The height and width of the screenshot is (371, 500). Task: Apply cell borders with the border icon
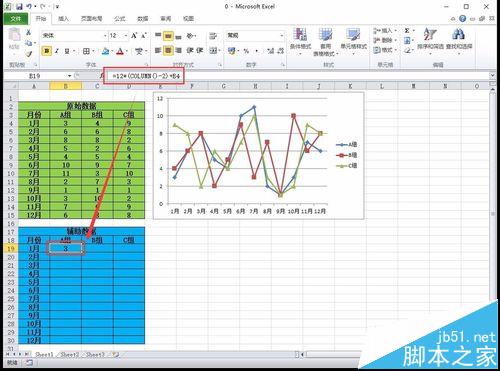click(86, 51)
